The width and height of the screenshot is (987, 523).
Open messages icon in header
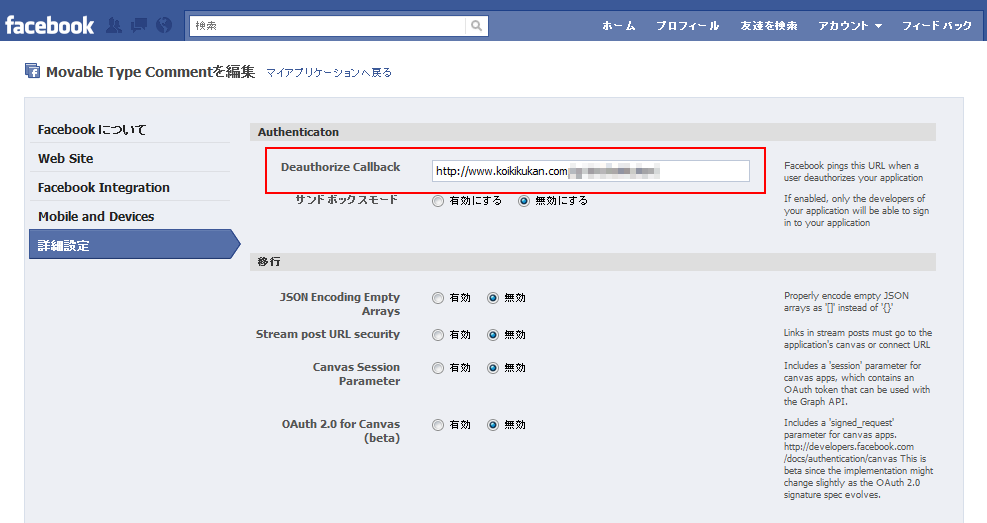click(138, 25)
